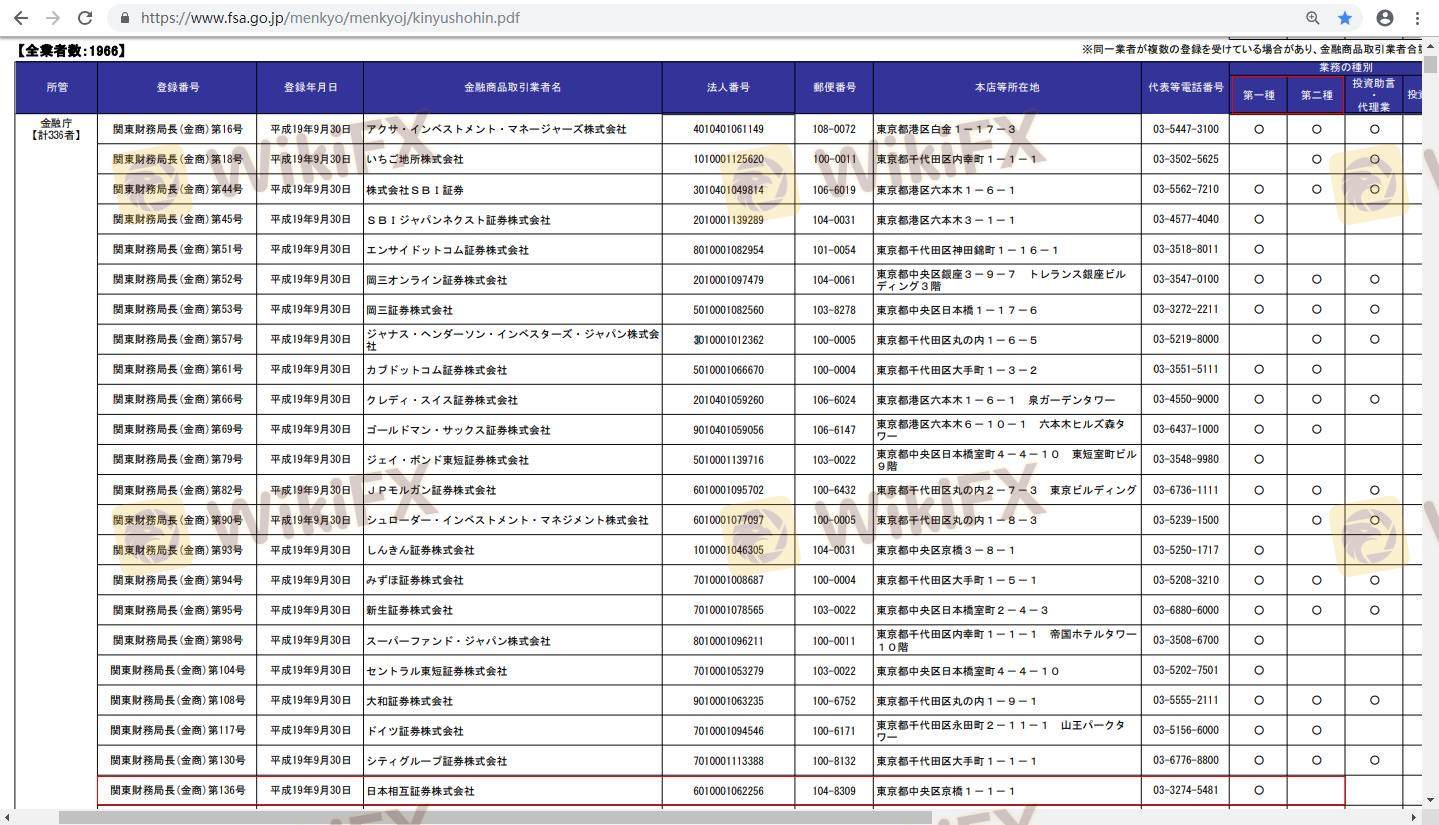Click company name いちご地所株式会社
The image size is (1439, 825).
click(414, 160)
